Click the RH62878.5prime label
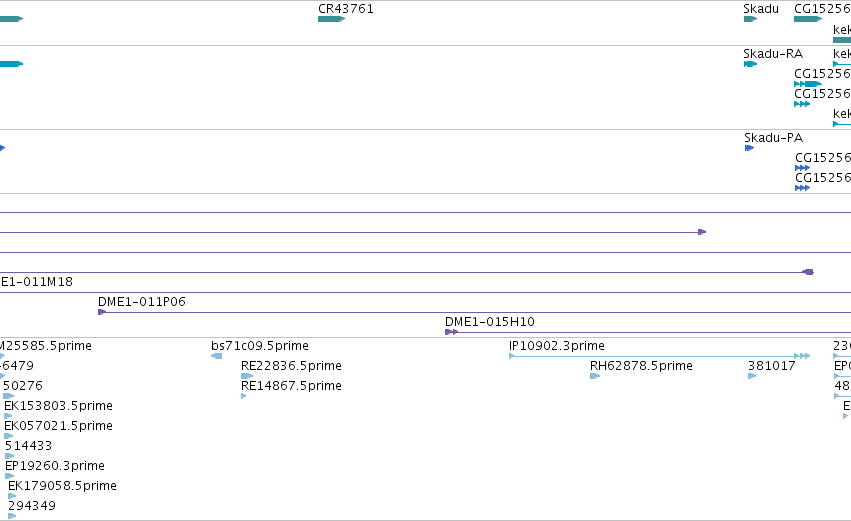The height and width of the screenshot is (521, 851). pos(642,366)
